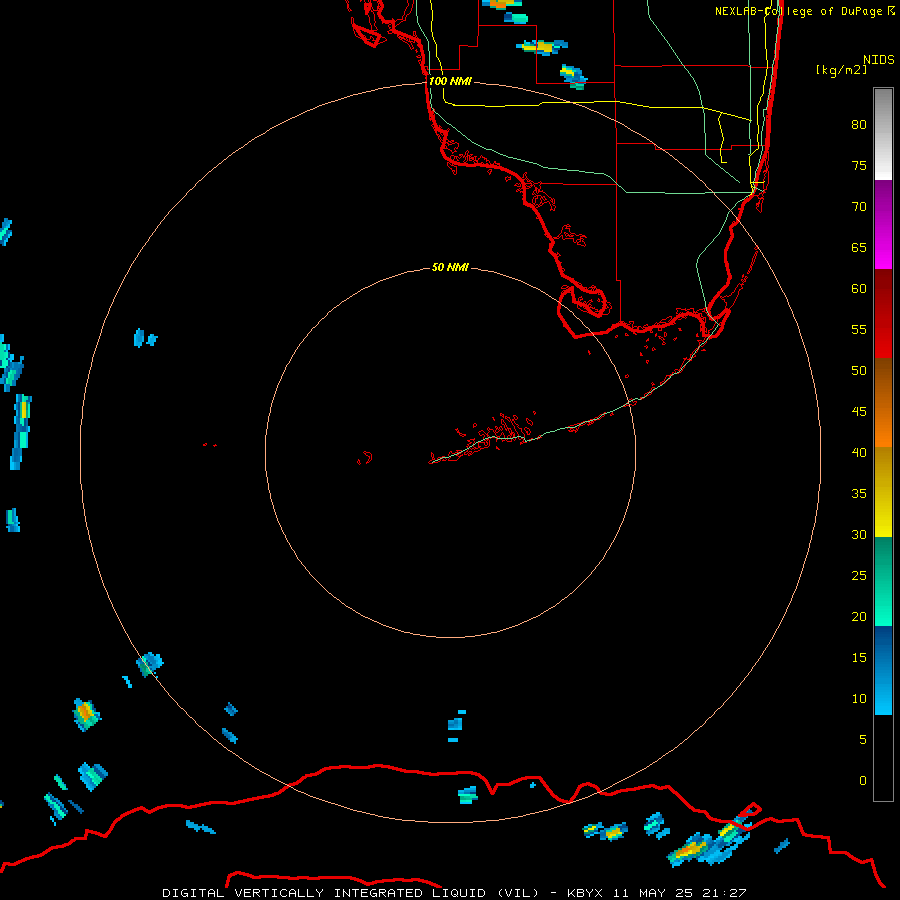The width and height of the screenshot is (900, 900).
Task: Click the [kg/m2] units label
Action: (x=841, y=70)
